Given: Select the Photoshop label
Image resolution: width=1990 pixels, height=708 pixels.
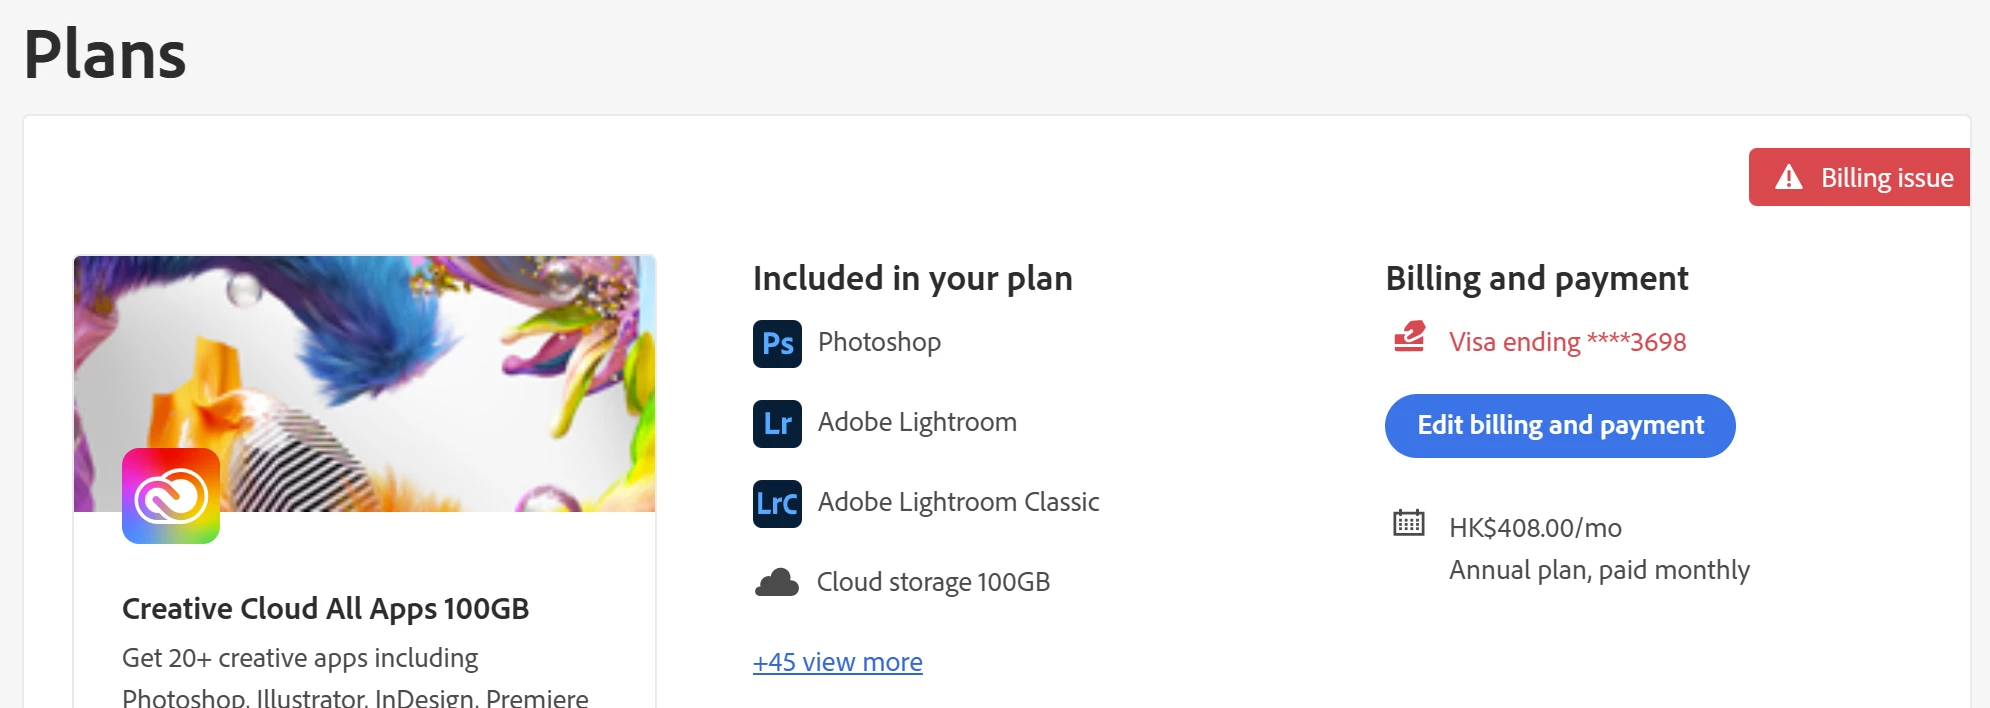Looking at the screenshot, I should pos(879,342).
